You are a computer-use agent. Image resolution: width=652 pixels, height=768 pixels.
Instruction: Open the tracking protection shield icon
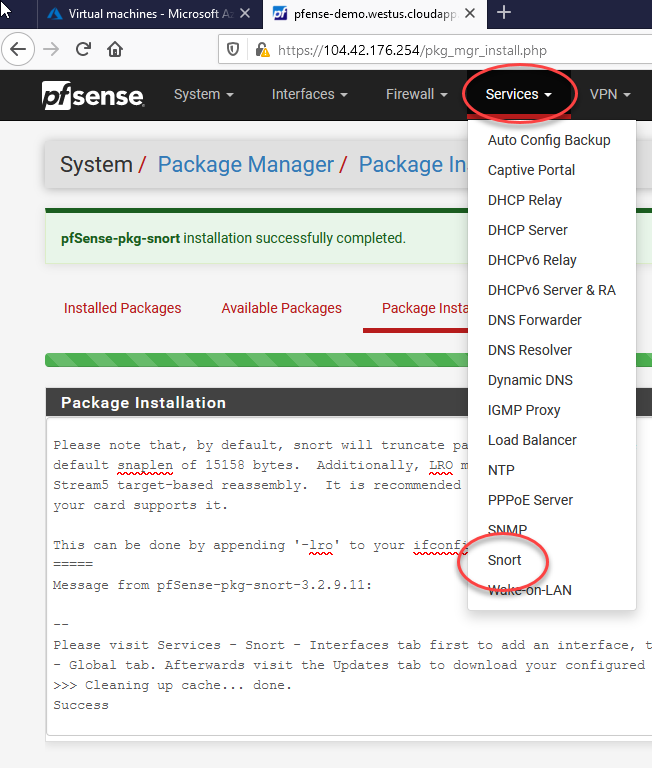pos(233,49)
